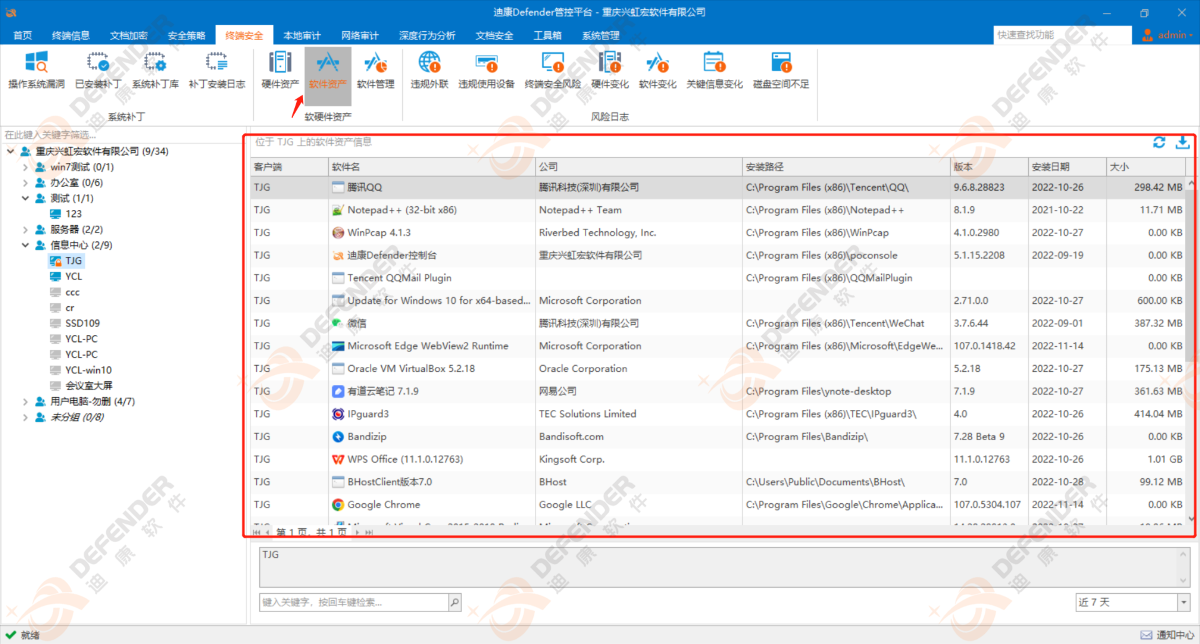The height and width of the screenshot is (644, 1200).
Task: Open the 磁盘空间不足 icon
Action: (x=780, y=69)
